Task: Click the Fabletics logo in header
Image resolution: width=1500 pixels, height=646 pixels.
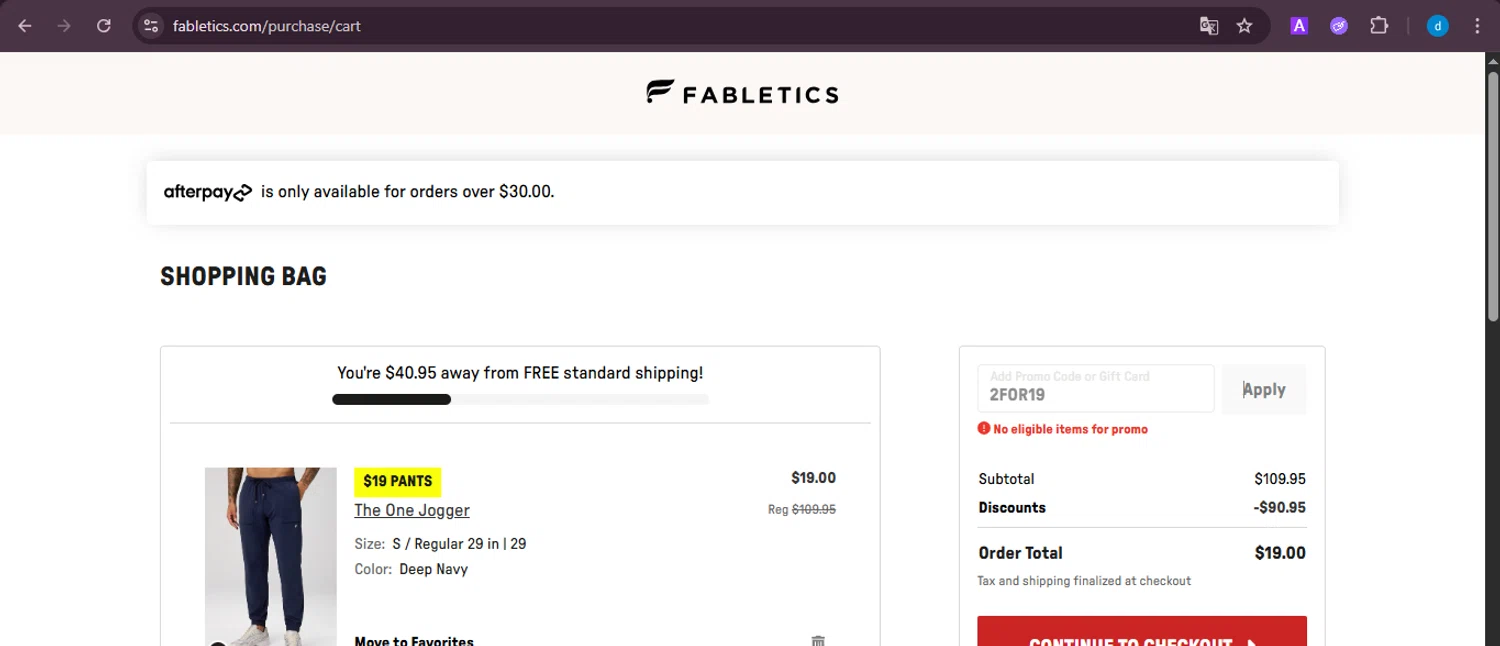Action: (742, 94)
